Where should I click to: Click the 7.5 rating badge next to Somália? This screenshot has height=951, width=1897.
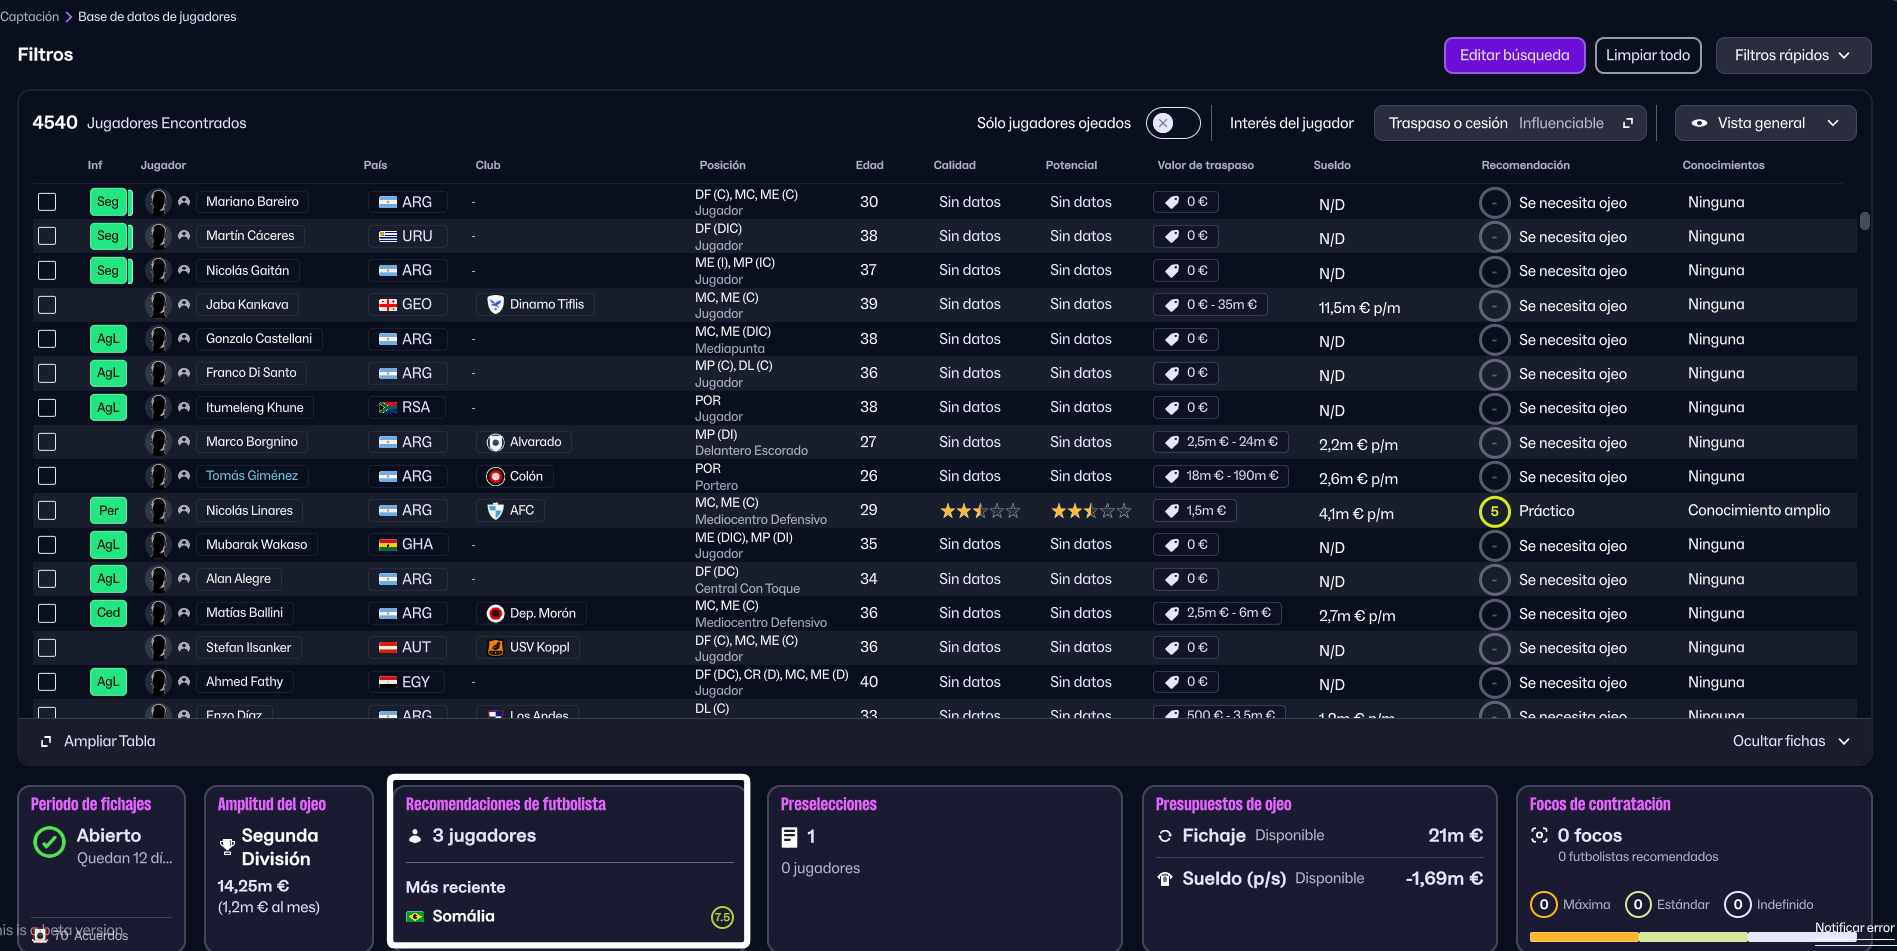[722, 916]
